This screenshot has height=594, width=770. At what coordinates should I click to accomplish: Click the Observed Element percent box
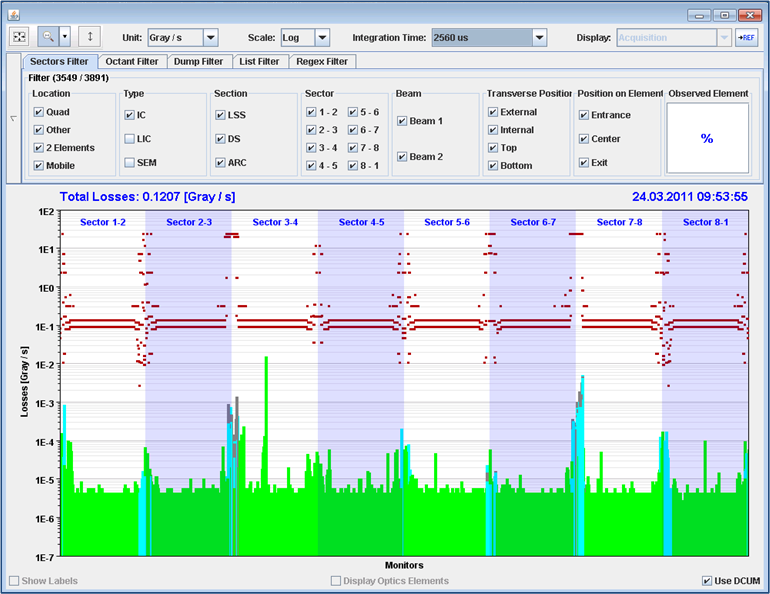coord(708,138)
